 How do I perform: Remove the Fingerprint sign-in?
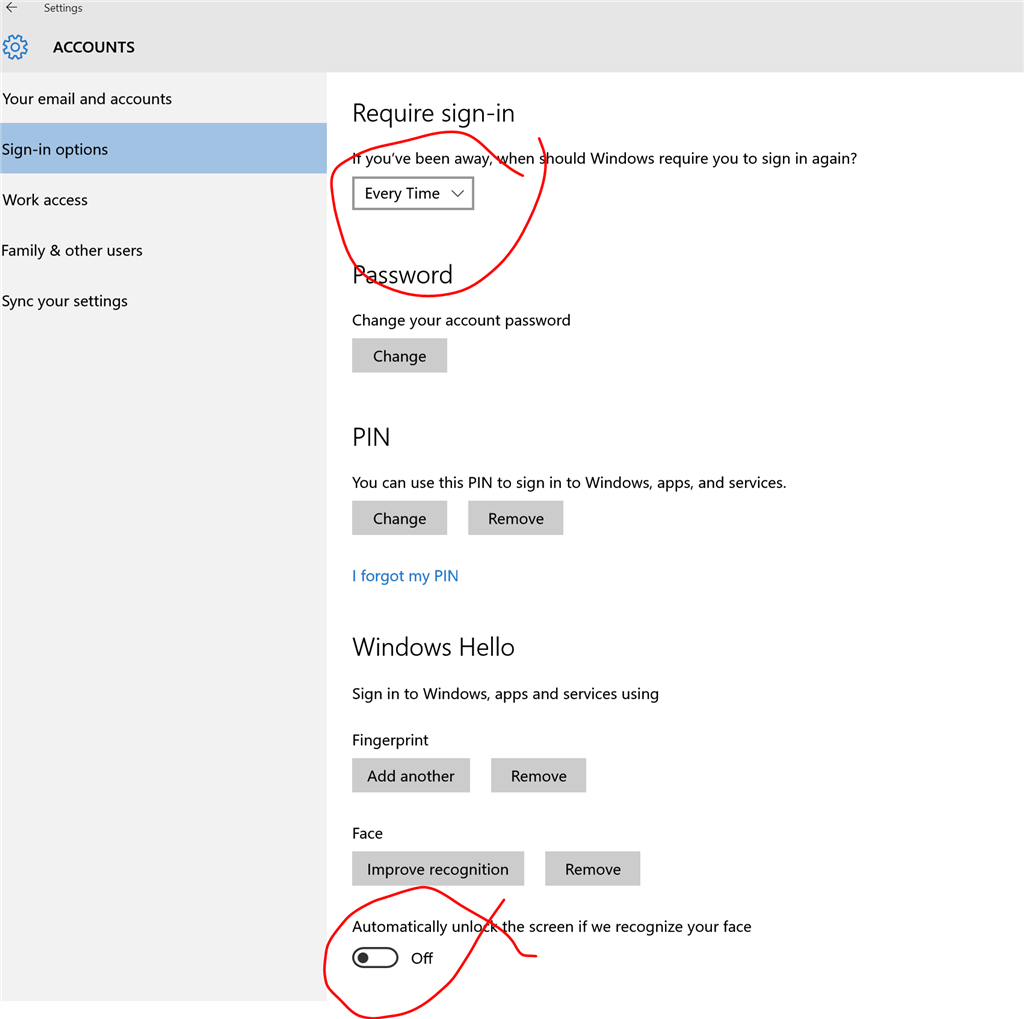click(538, 776)
